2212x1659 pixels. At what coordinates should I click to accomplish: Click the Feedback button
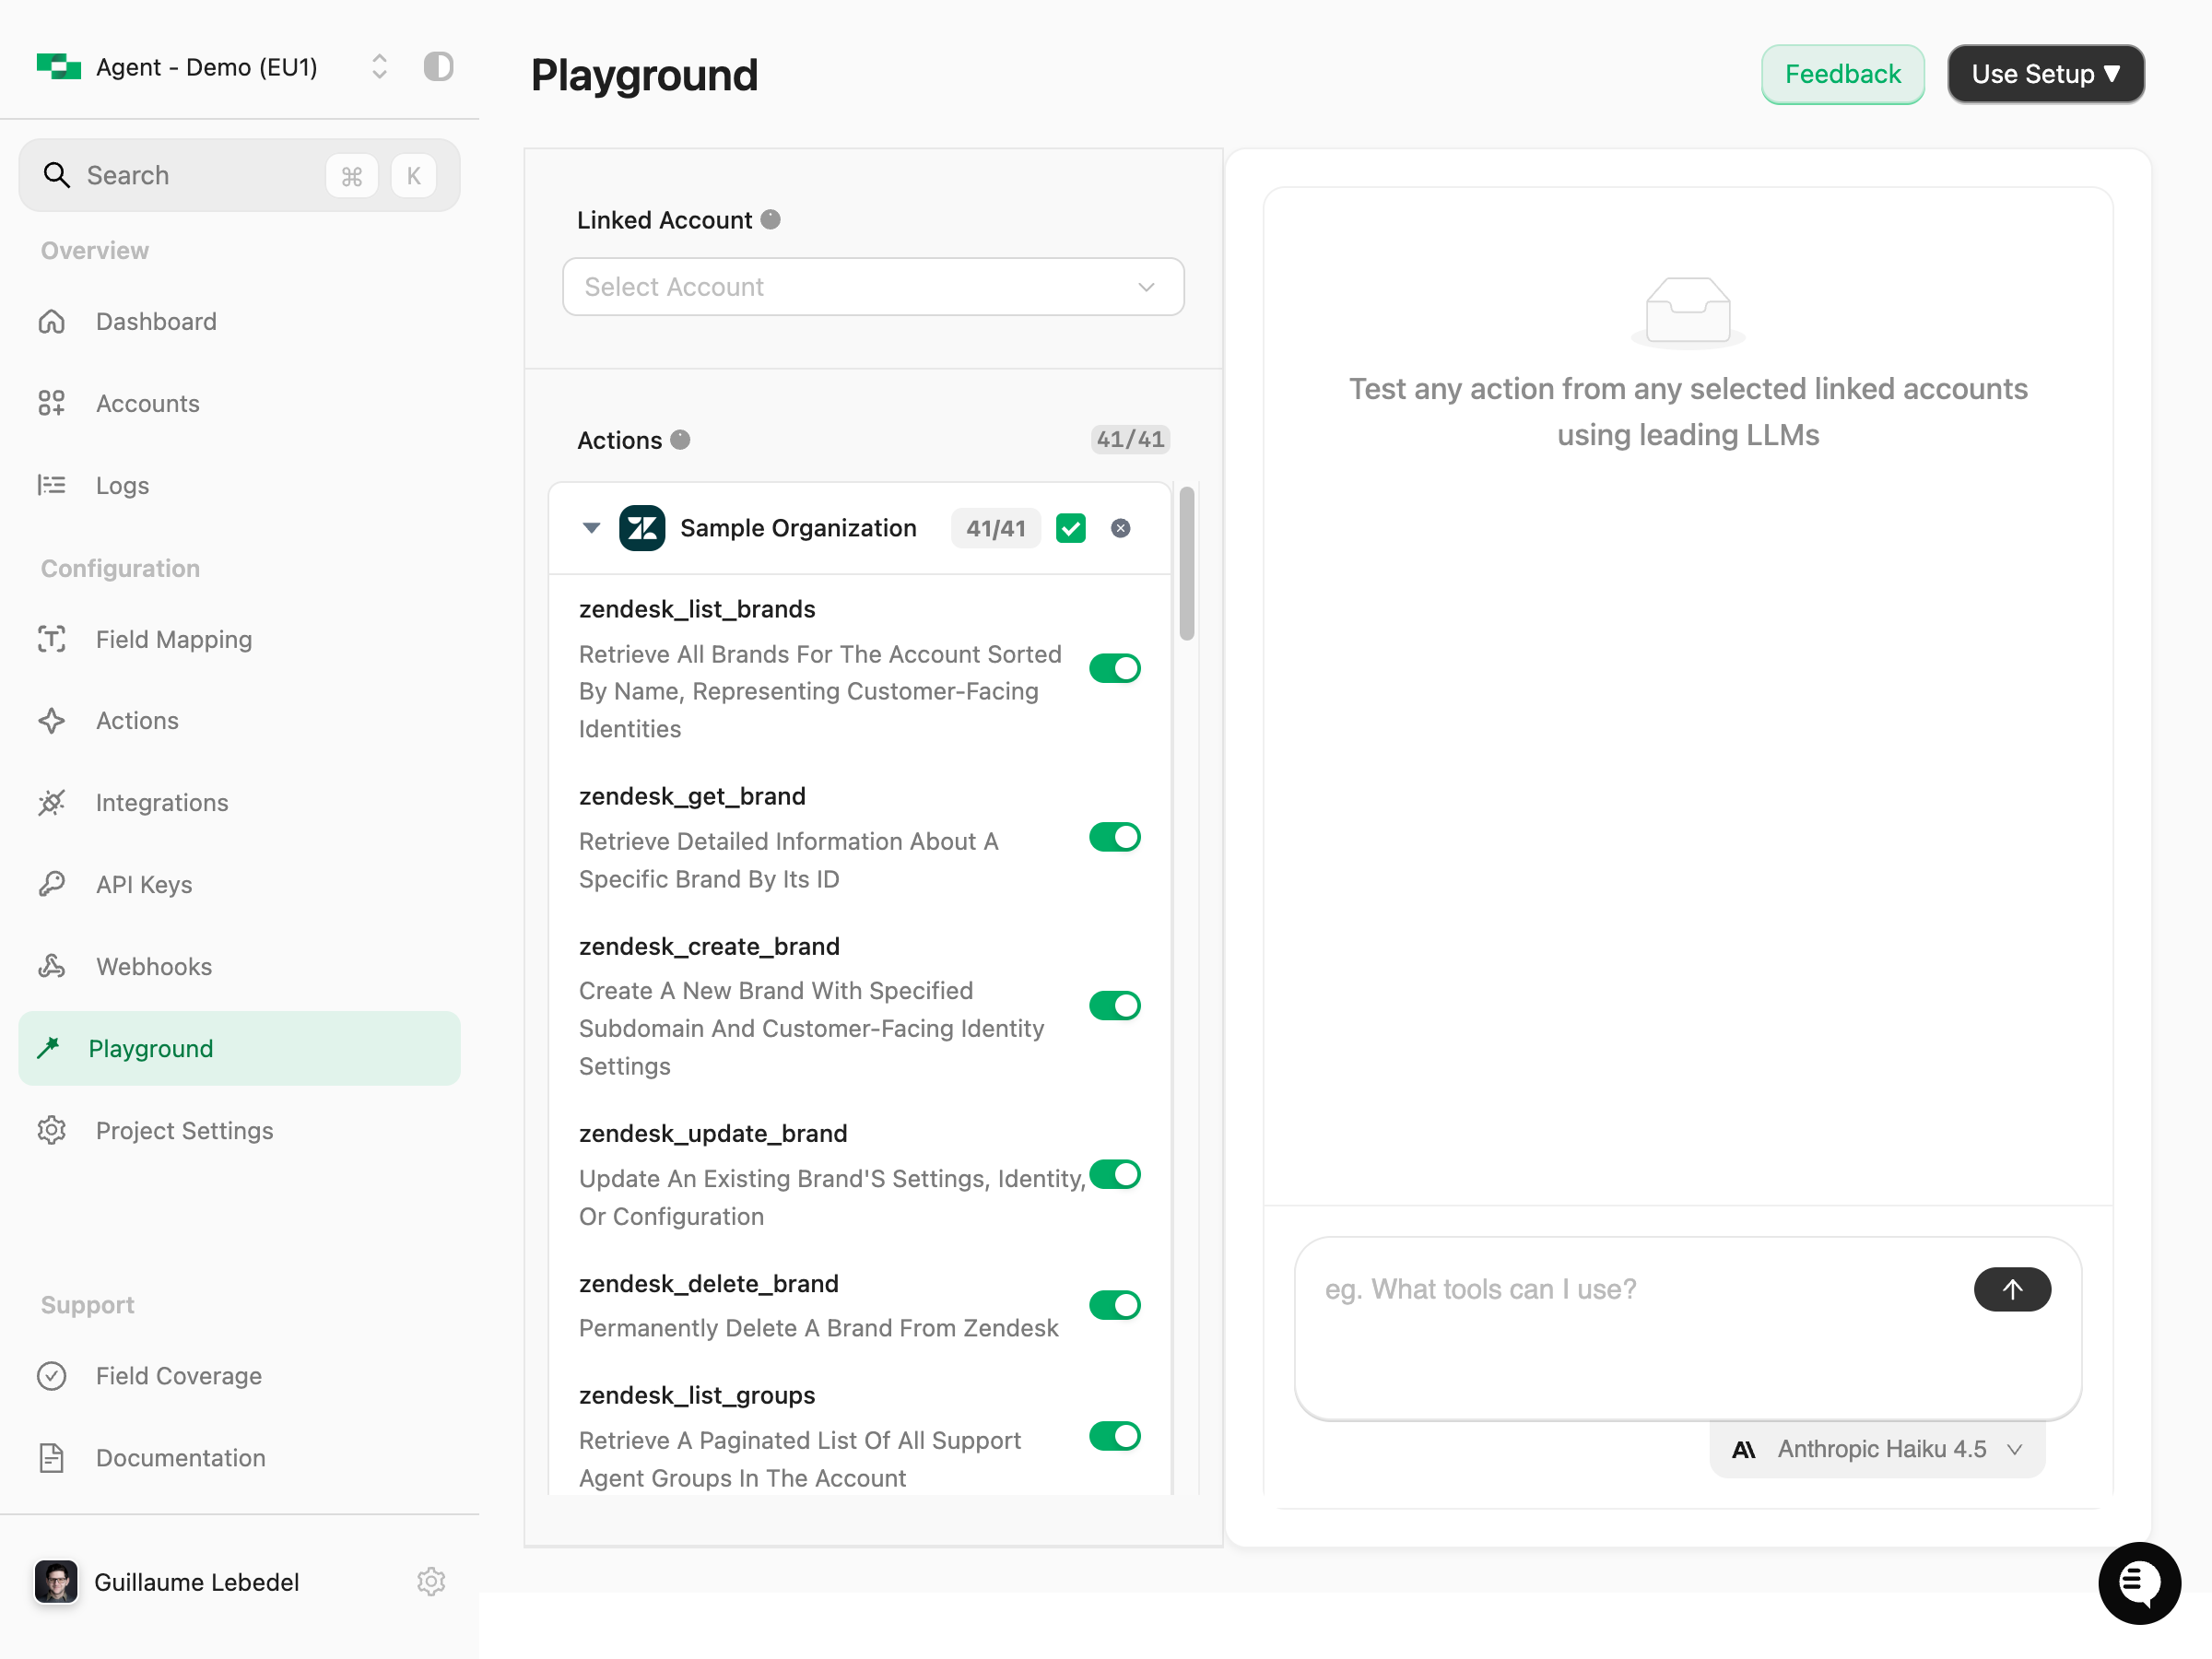coord(1842,74)
